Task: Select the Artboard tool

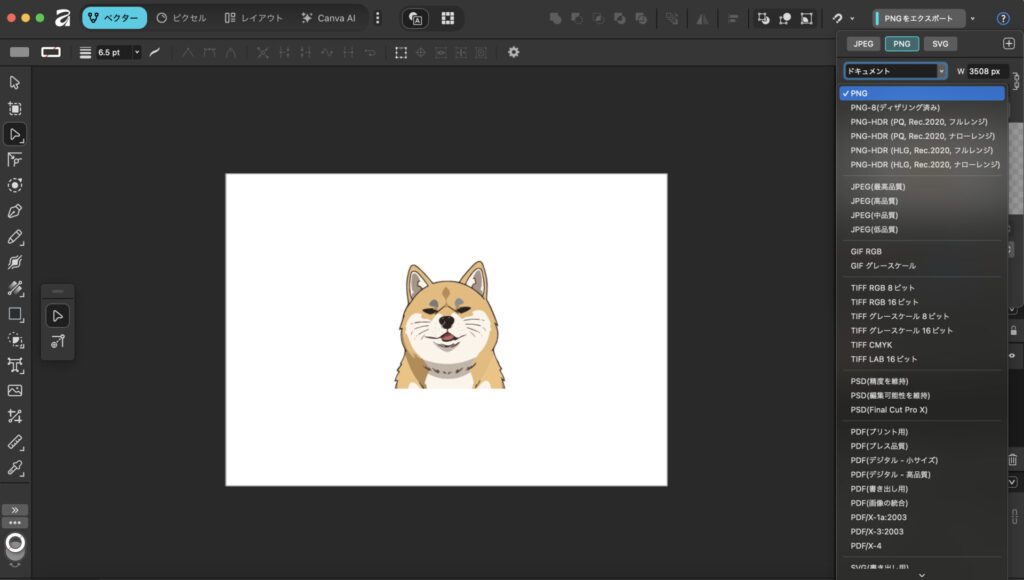Action: click(15, 108)
